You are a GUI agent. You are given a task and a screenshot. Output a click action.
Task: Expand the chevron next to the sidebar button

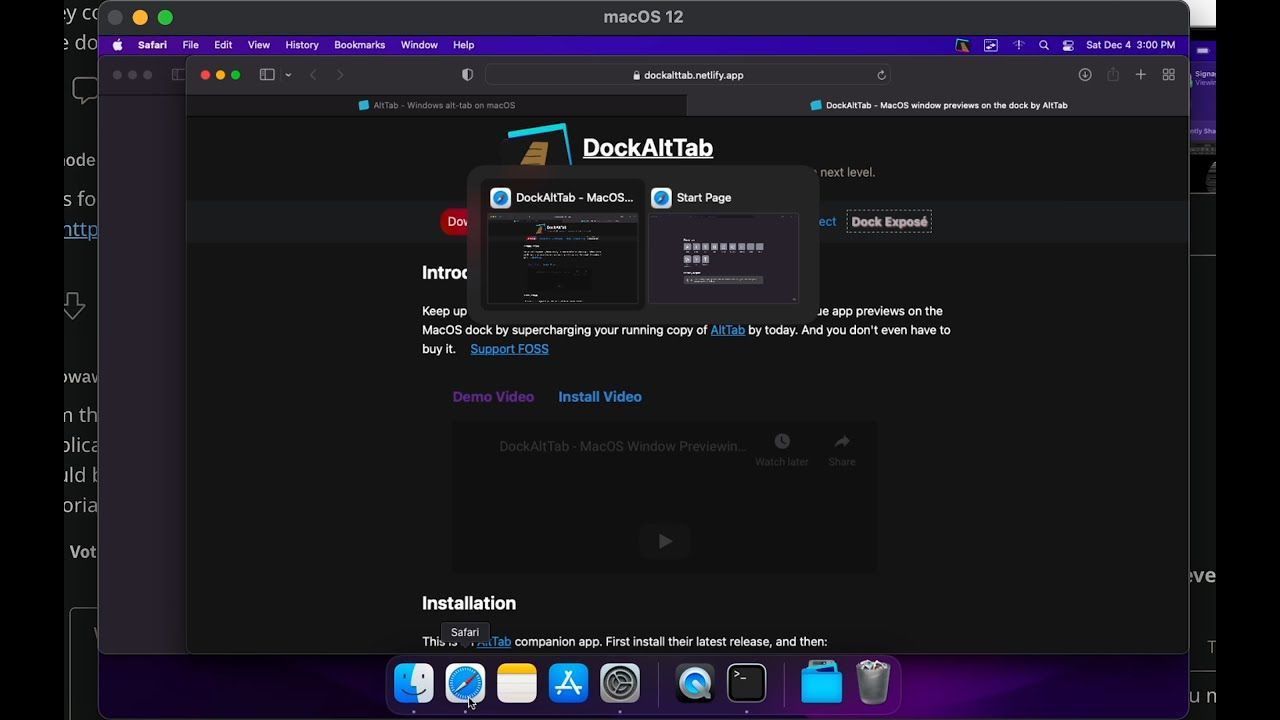point(288,74)
